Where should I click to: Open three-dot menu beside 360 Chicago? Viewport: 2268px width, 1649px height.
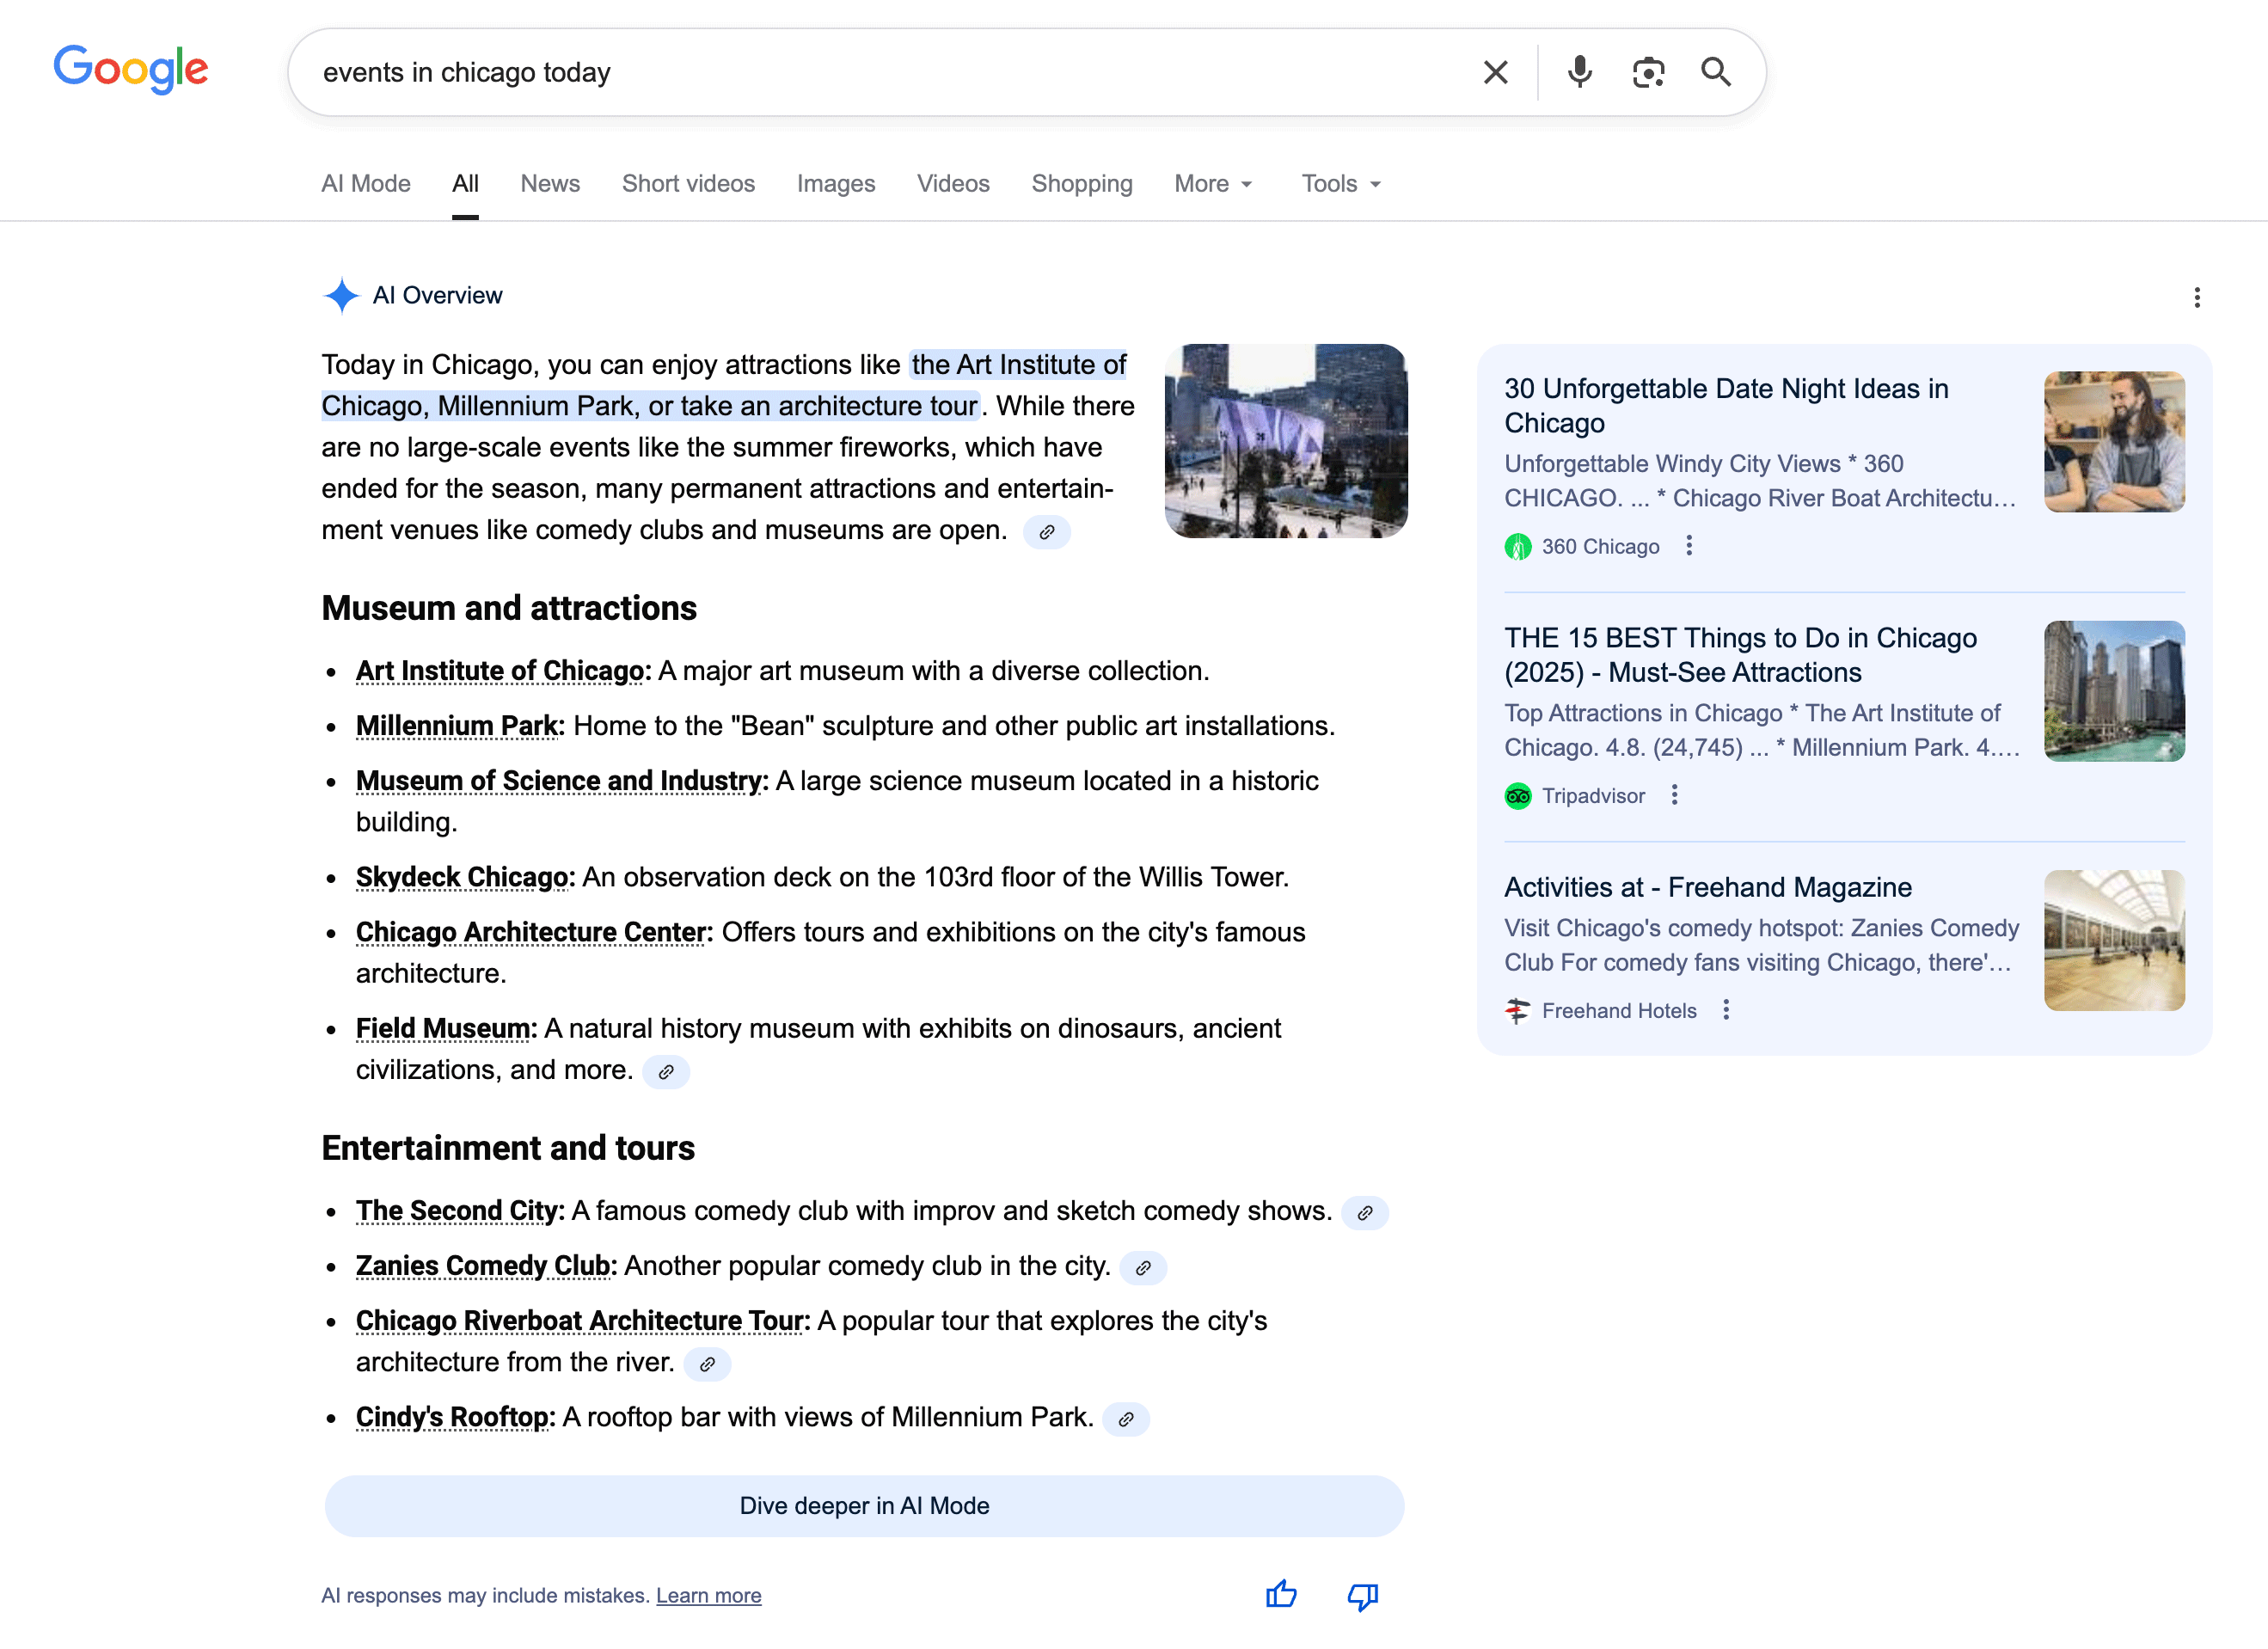tap(1689, 546)
